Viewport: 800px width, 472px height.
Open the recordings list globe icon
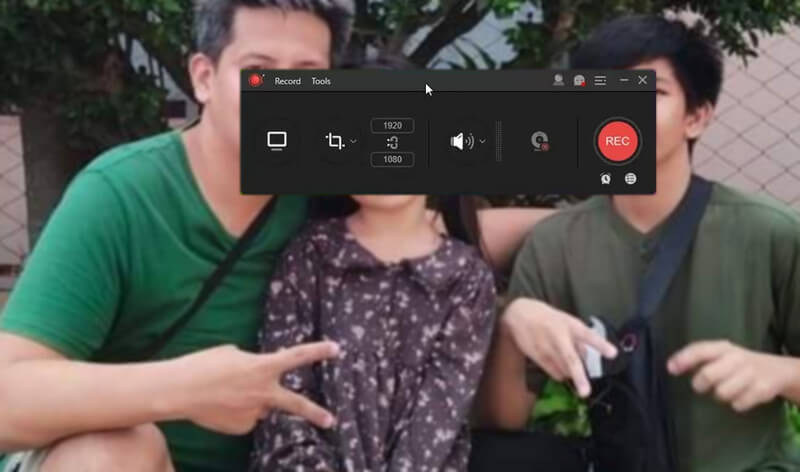631,179
